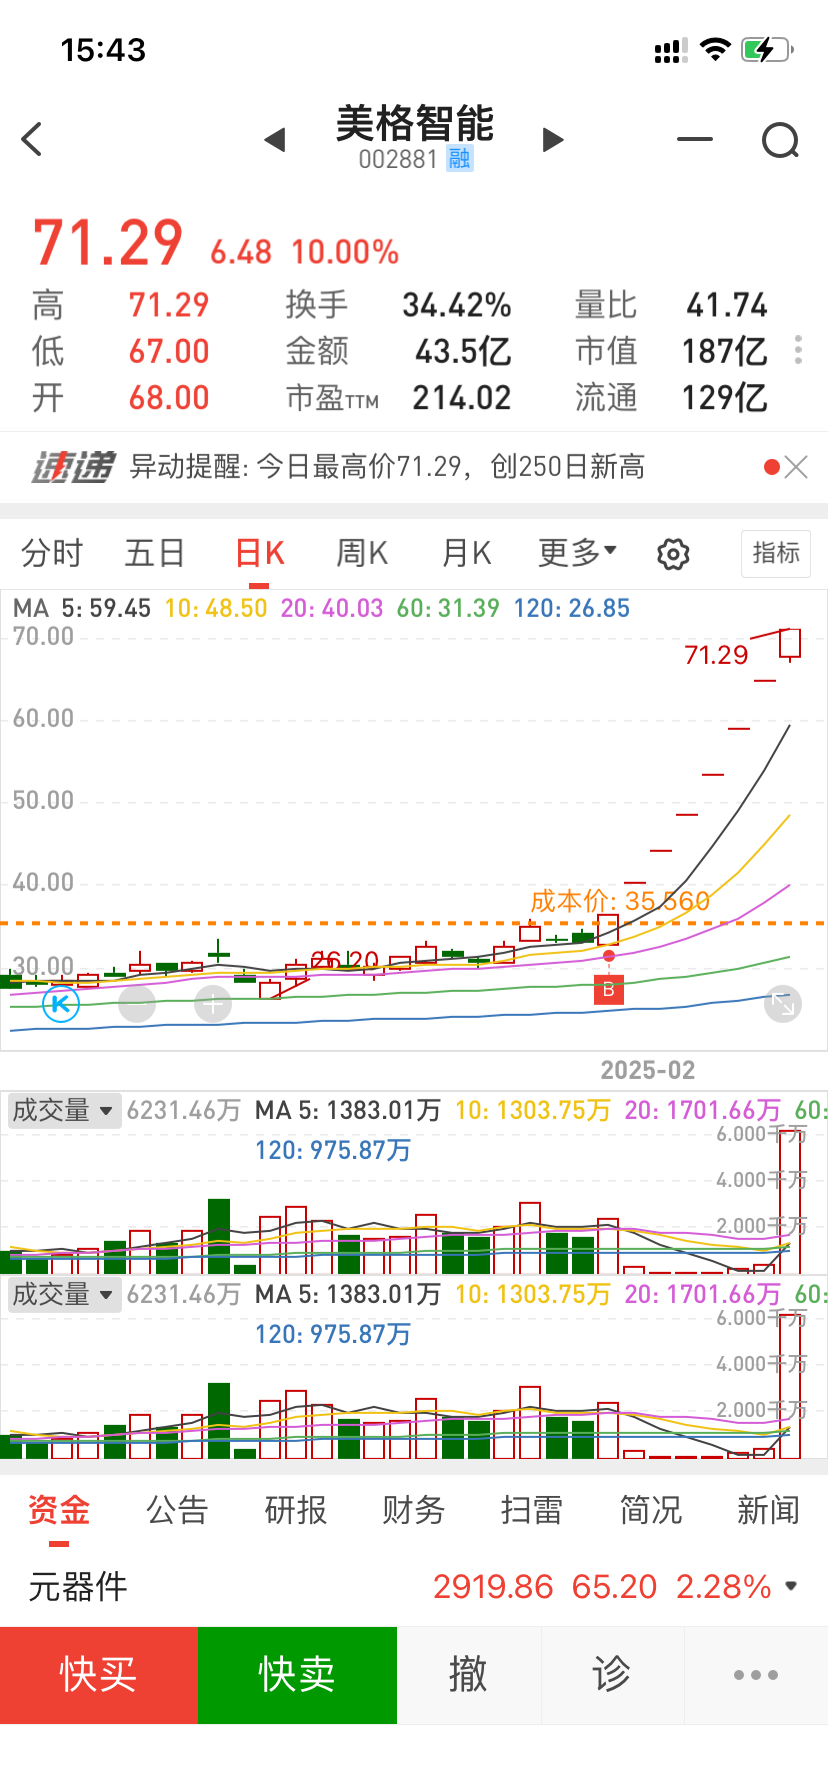Tap the battery charging icon

click(x=767, y=49)
